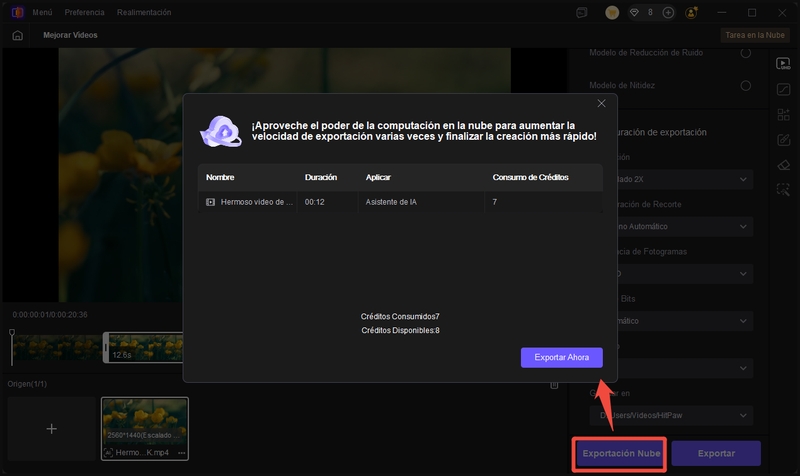
Task: Click the Asistente de IA cell
Action: click(x=391, y=202)
